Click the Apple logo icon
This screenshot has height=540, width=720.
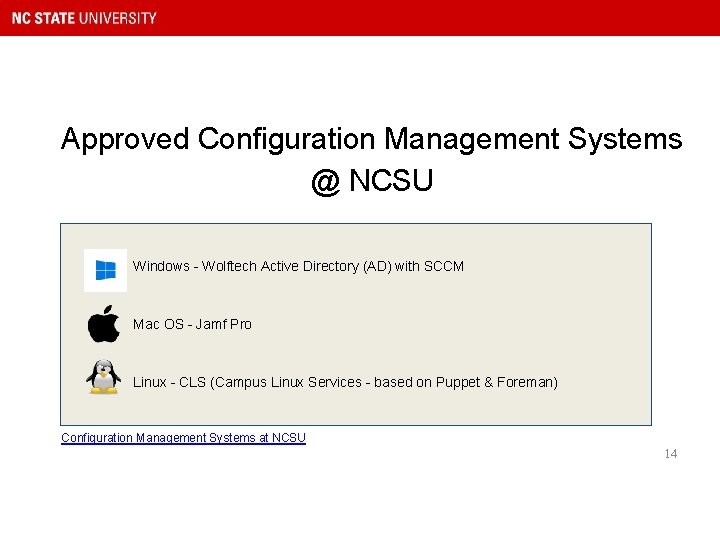[104, 324]
